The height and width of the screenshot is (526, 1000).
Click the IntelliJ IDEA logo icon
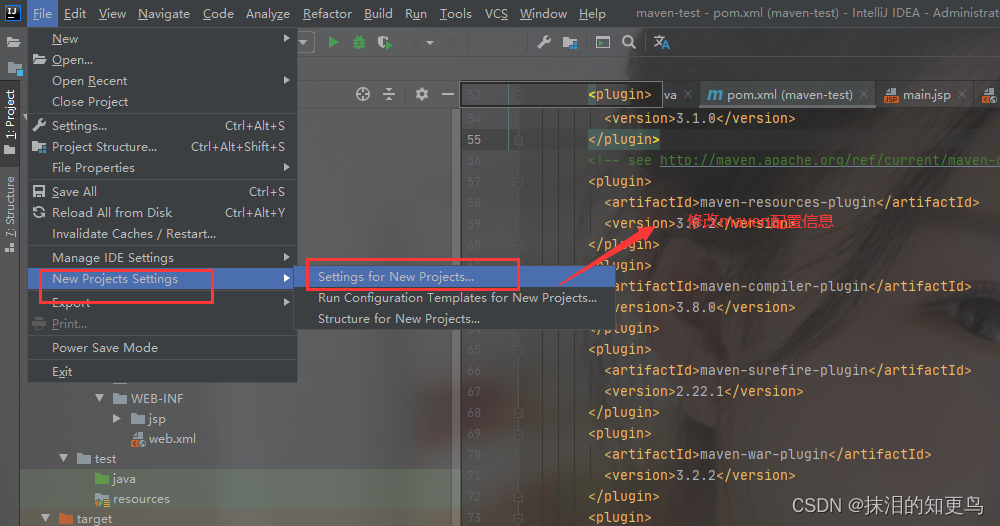13,13
